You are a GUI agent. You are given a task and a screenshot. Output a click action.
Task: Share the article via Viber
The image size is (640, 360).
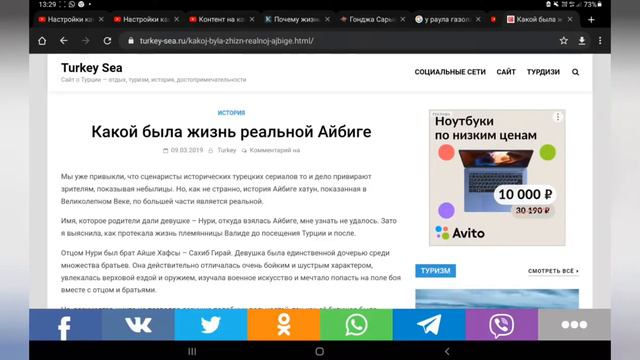(502, 325)
